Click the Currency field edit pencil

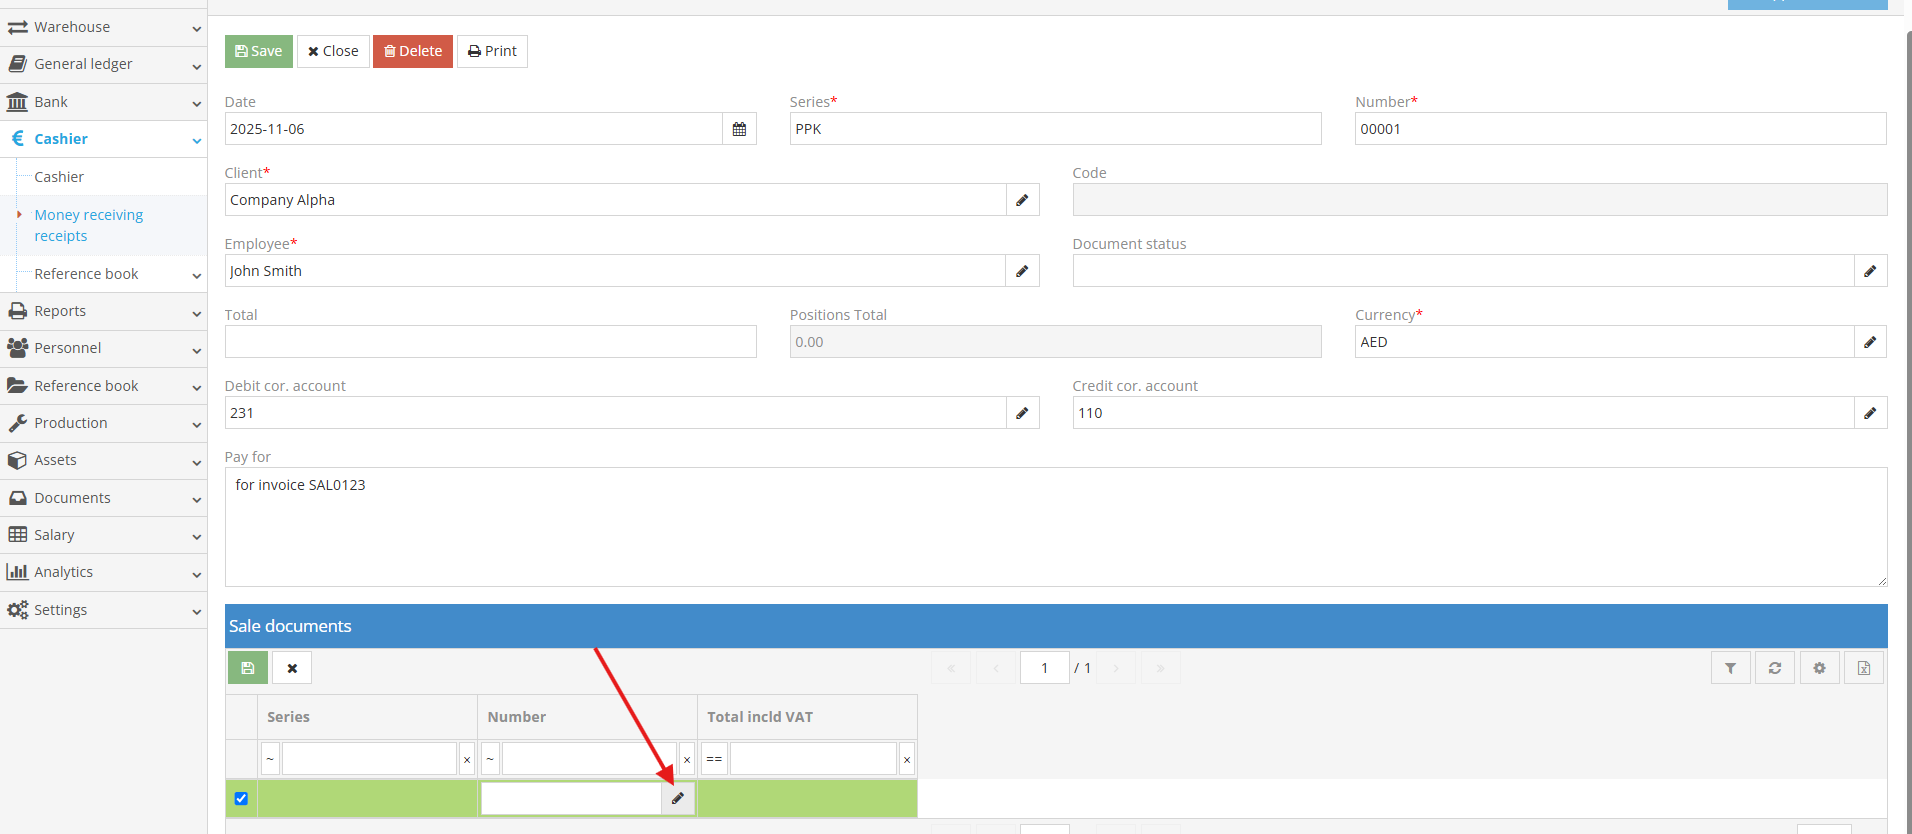1870,342
